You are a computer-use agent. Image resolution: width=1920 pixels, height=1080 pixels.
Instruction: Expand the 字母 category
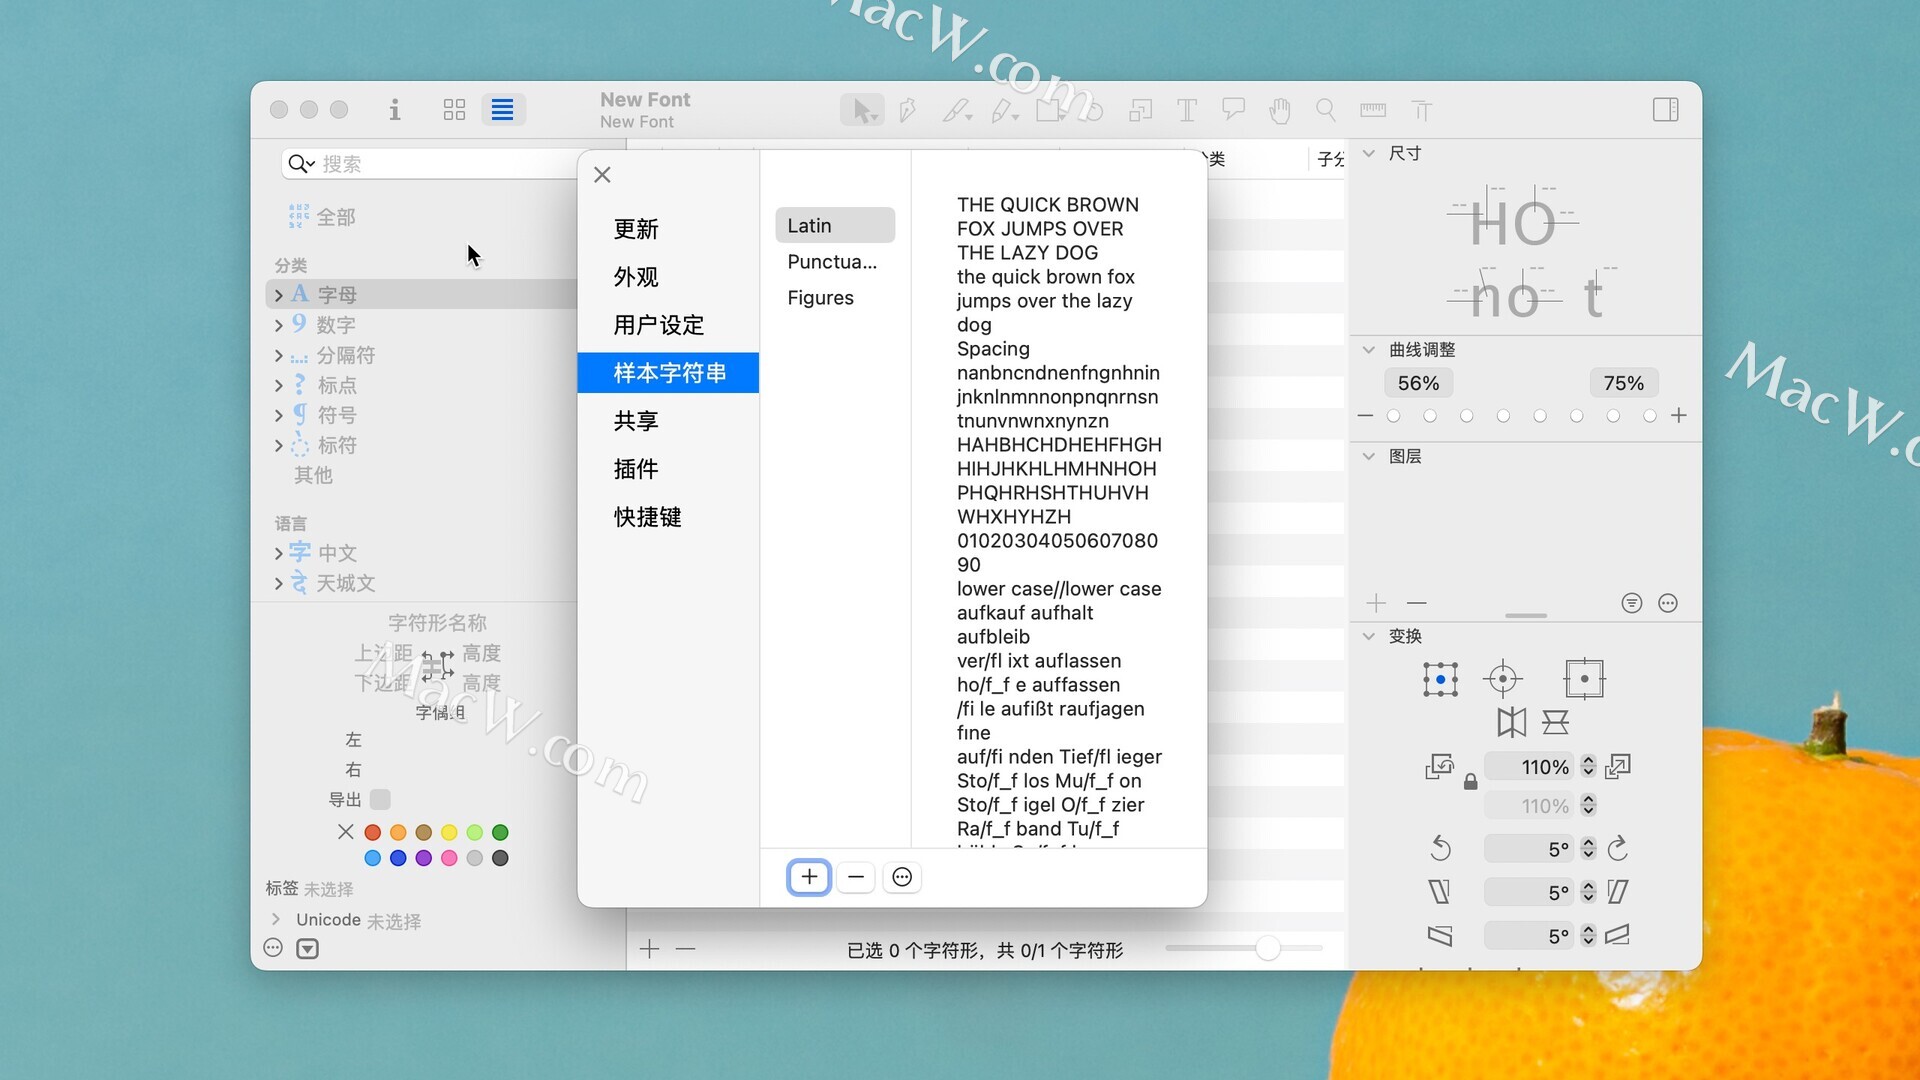click(x=278, y=295)
